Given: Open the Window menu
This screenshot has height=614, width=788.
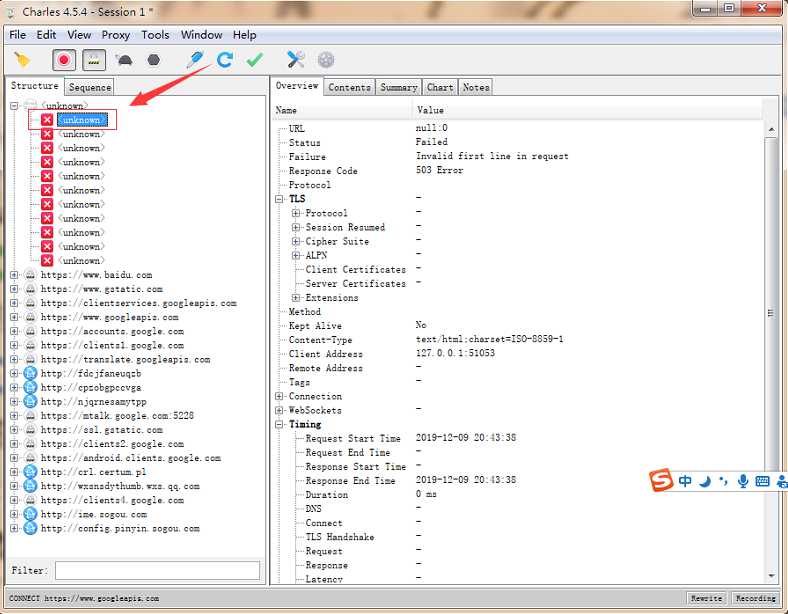Looking at the screenshot, I should (x=202, y=35).
